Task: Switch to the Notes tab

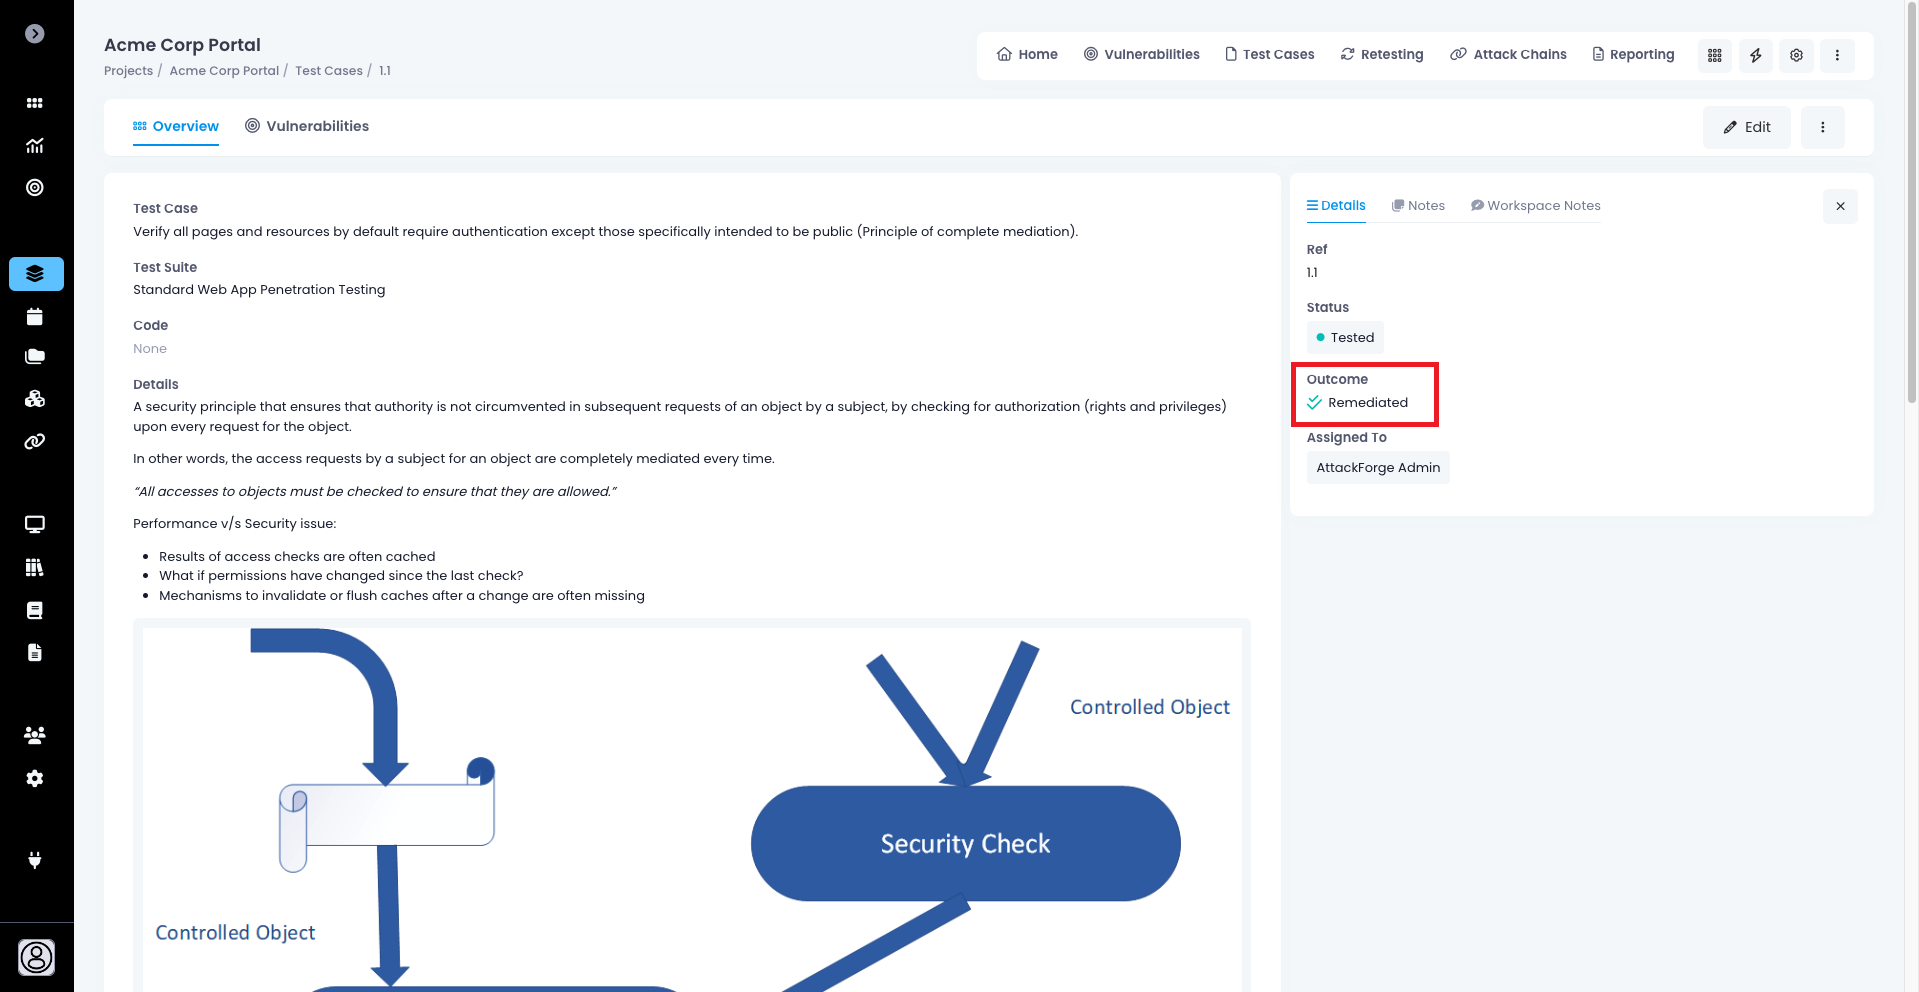Action: point(1418,206)
